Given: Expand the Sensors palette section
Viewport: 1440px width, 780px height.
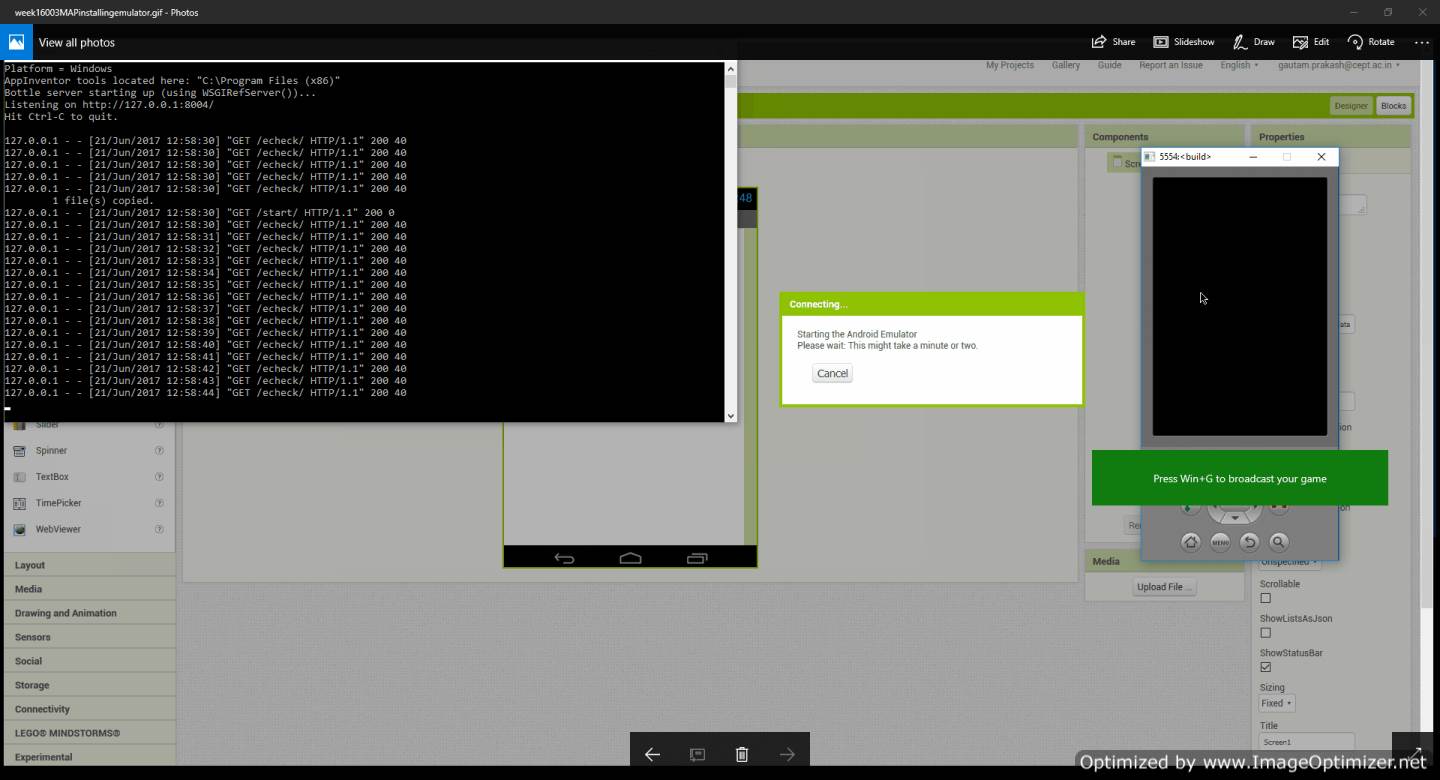Looking at the screenshot, I should (x=89, y=637).
